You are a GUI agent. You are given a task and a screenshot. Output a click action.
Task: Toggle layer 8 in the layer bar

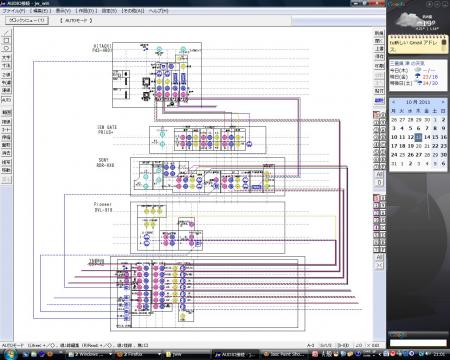coord(382,115)
